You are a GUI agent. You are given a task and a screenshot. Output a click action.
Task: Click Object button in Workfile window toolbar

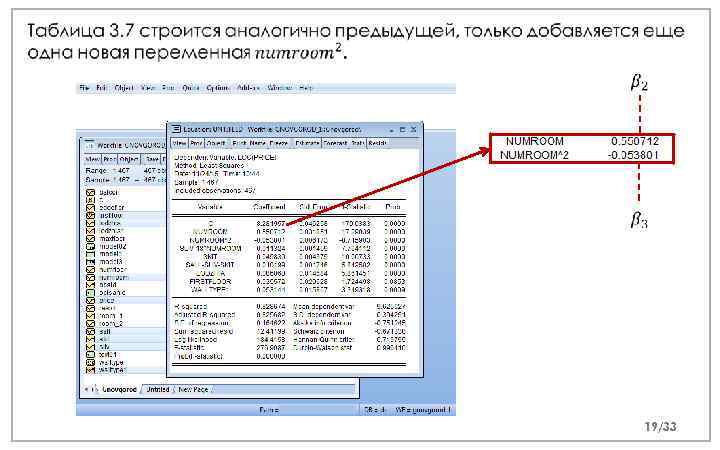pos(129,159)
